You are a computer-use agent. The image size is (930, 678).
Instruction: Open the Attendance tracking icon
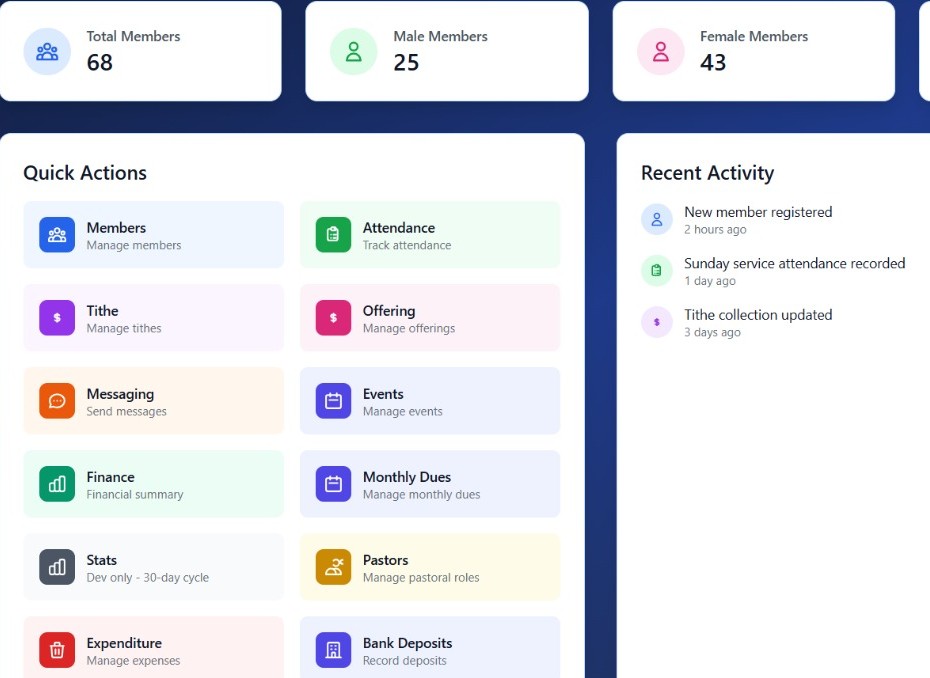[333, 235]
